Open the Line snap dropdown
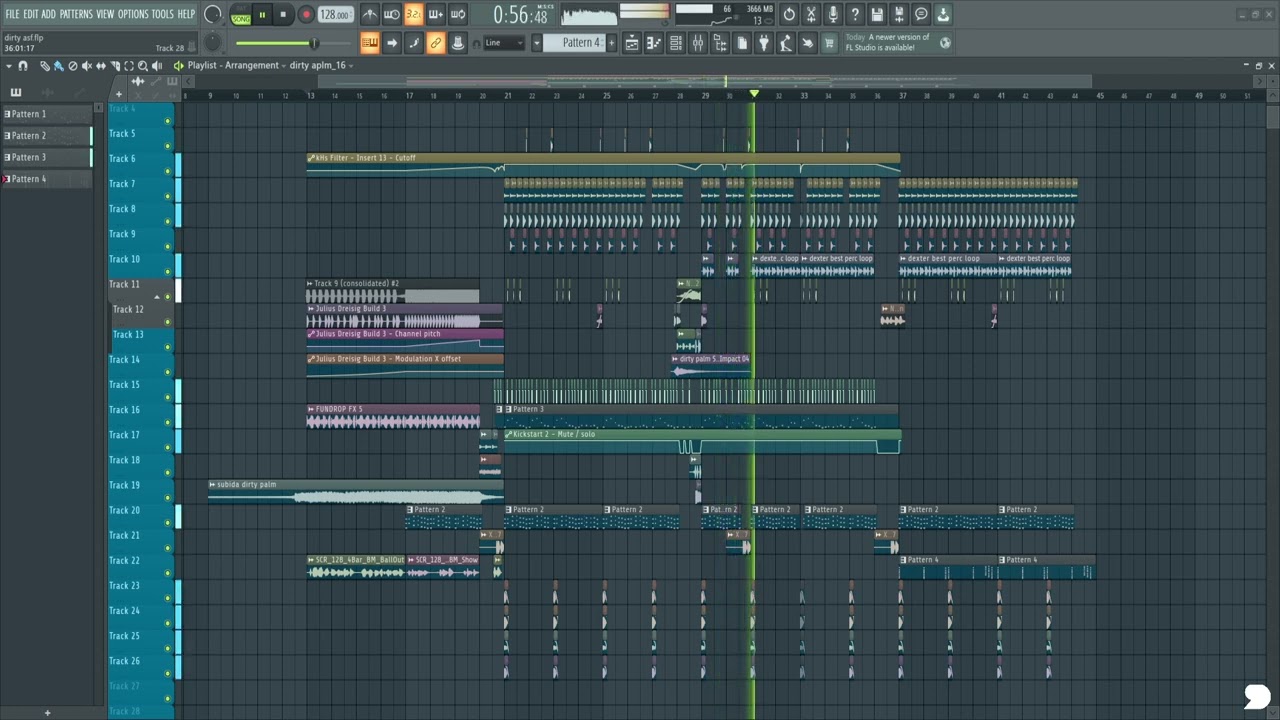This screenshot has width=1280, height=720. pyautogui.click(x=503, y=42)
